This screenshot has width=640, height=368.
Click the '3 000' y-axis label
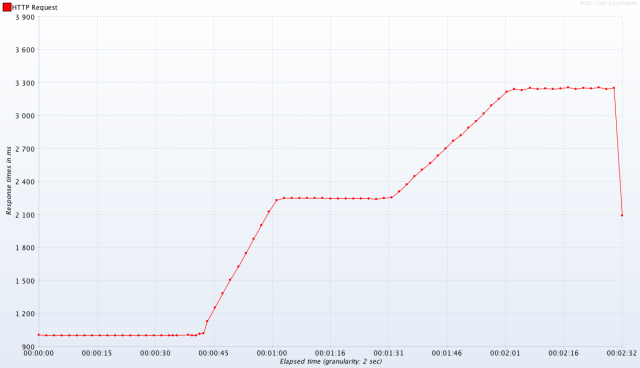tap(25, 116)
